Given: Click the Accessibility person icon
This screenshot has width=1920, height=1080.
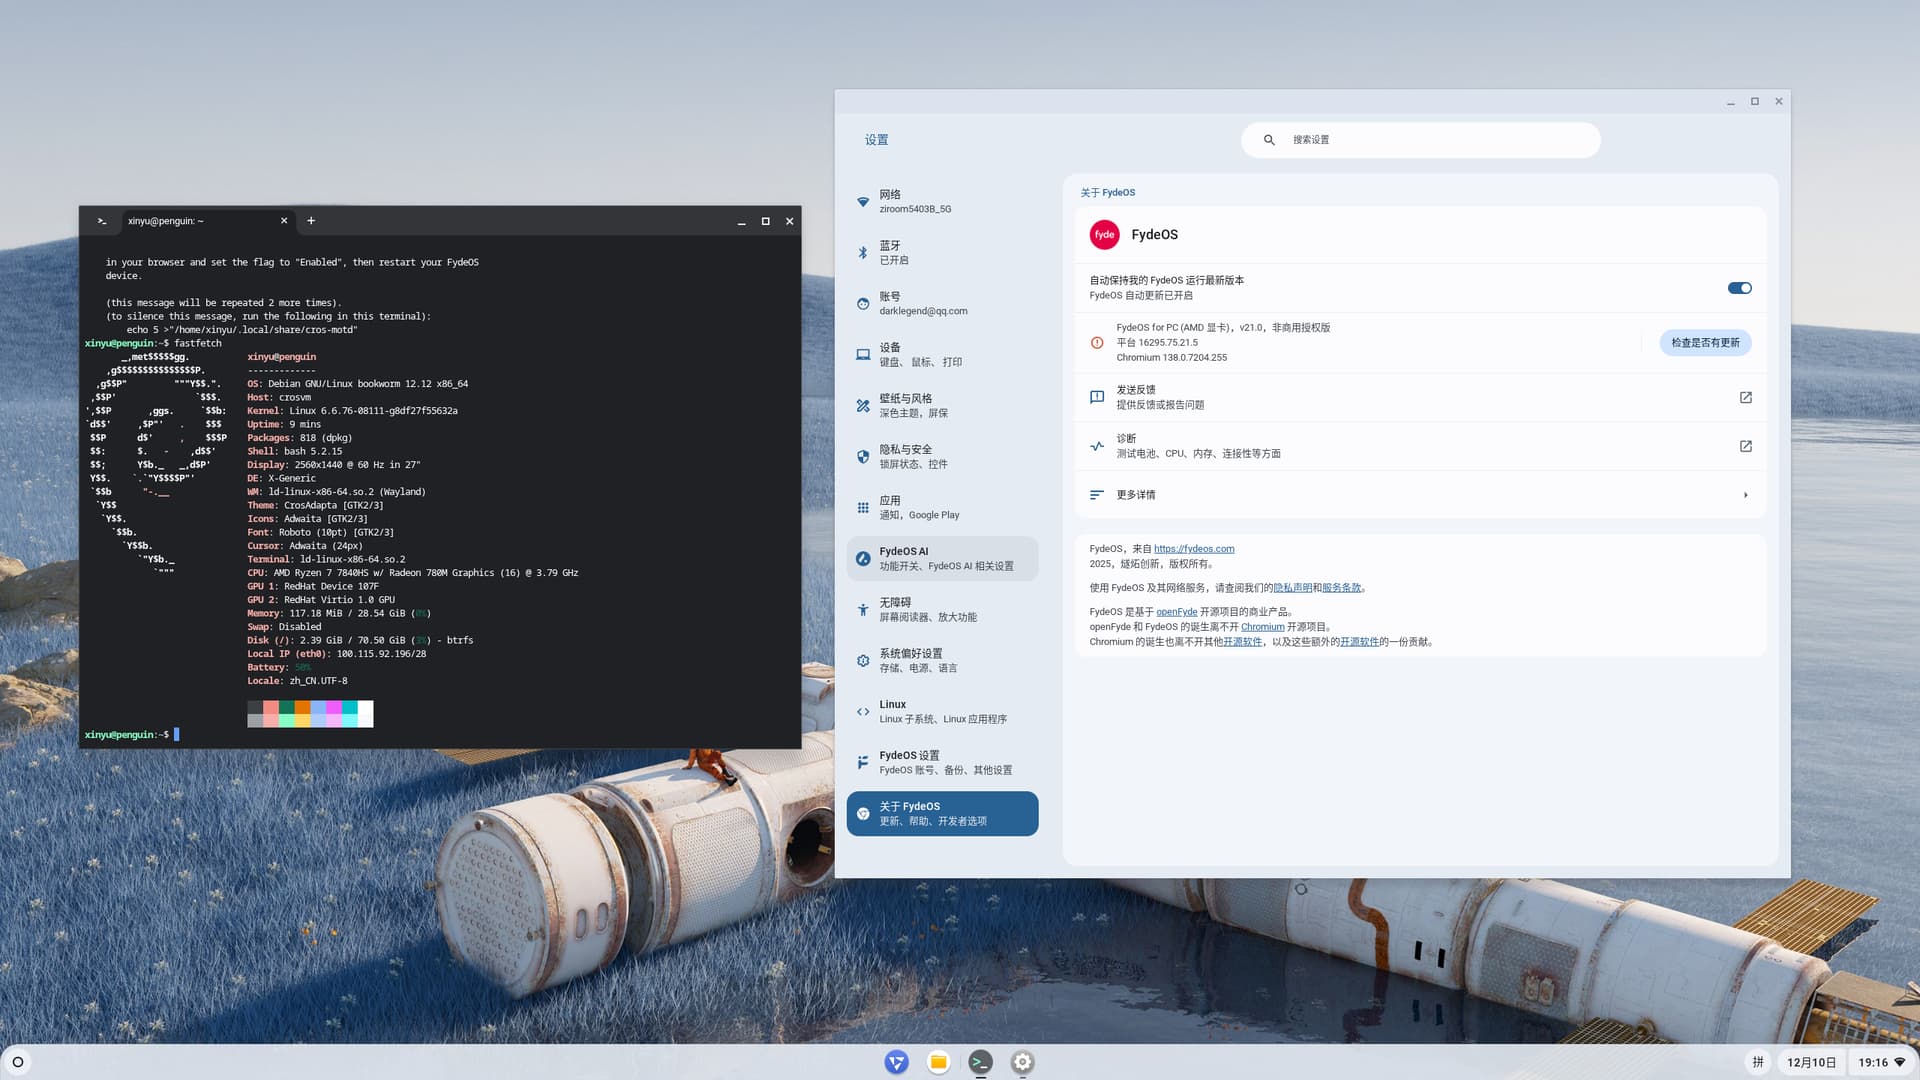Looking at the screenshot, I should coord(863,610).
